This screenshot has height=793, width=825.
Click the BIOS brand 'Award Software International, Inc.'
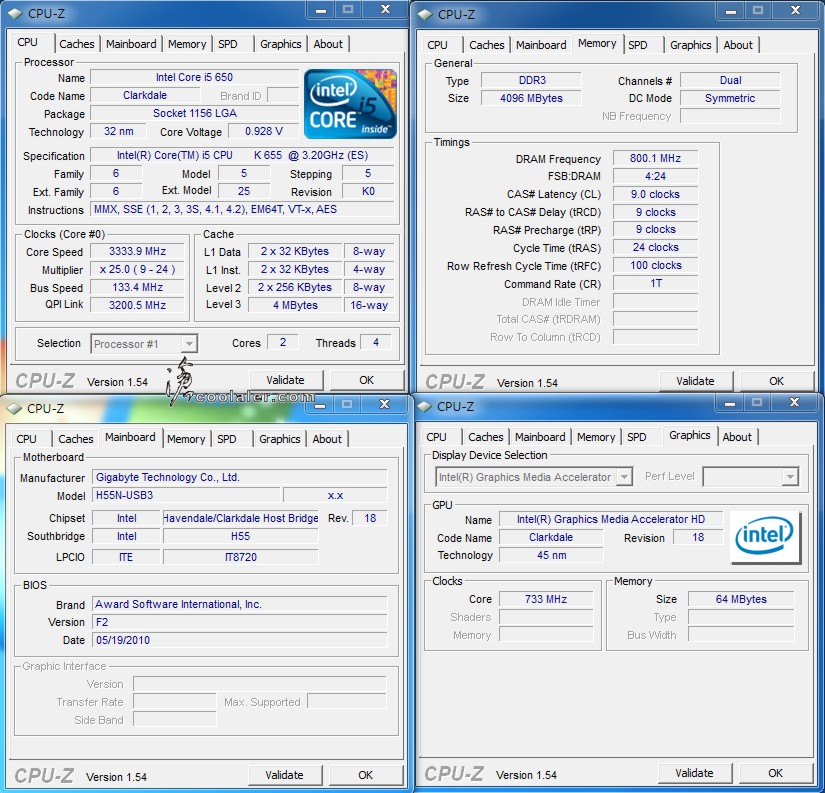point(239,605)
